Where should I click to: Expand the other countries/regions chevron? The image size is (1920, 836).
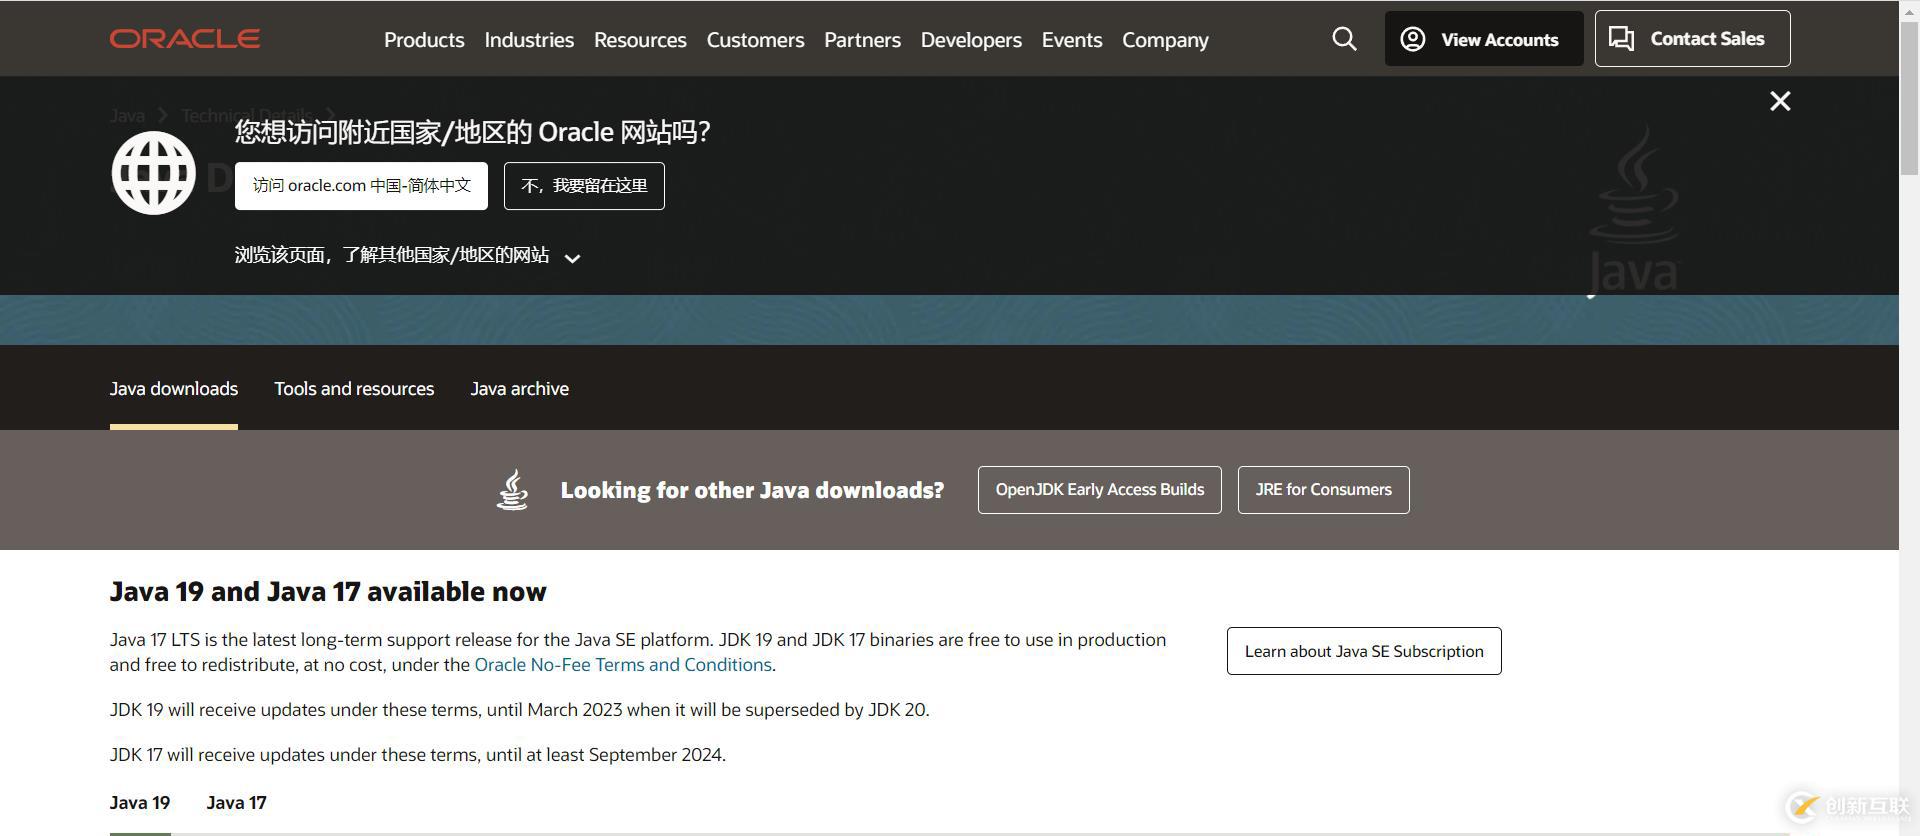tap(572, 258)
